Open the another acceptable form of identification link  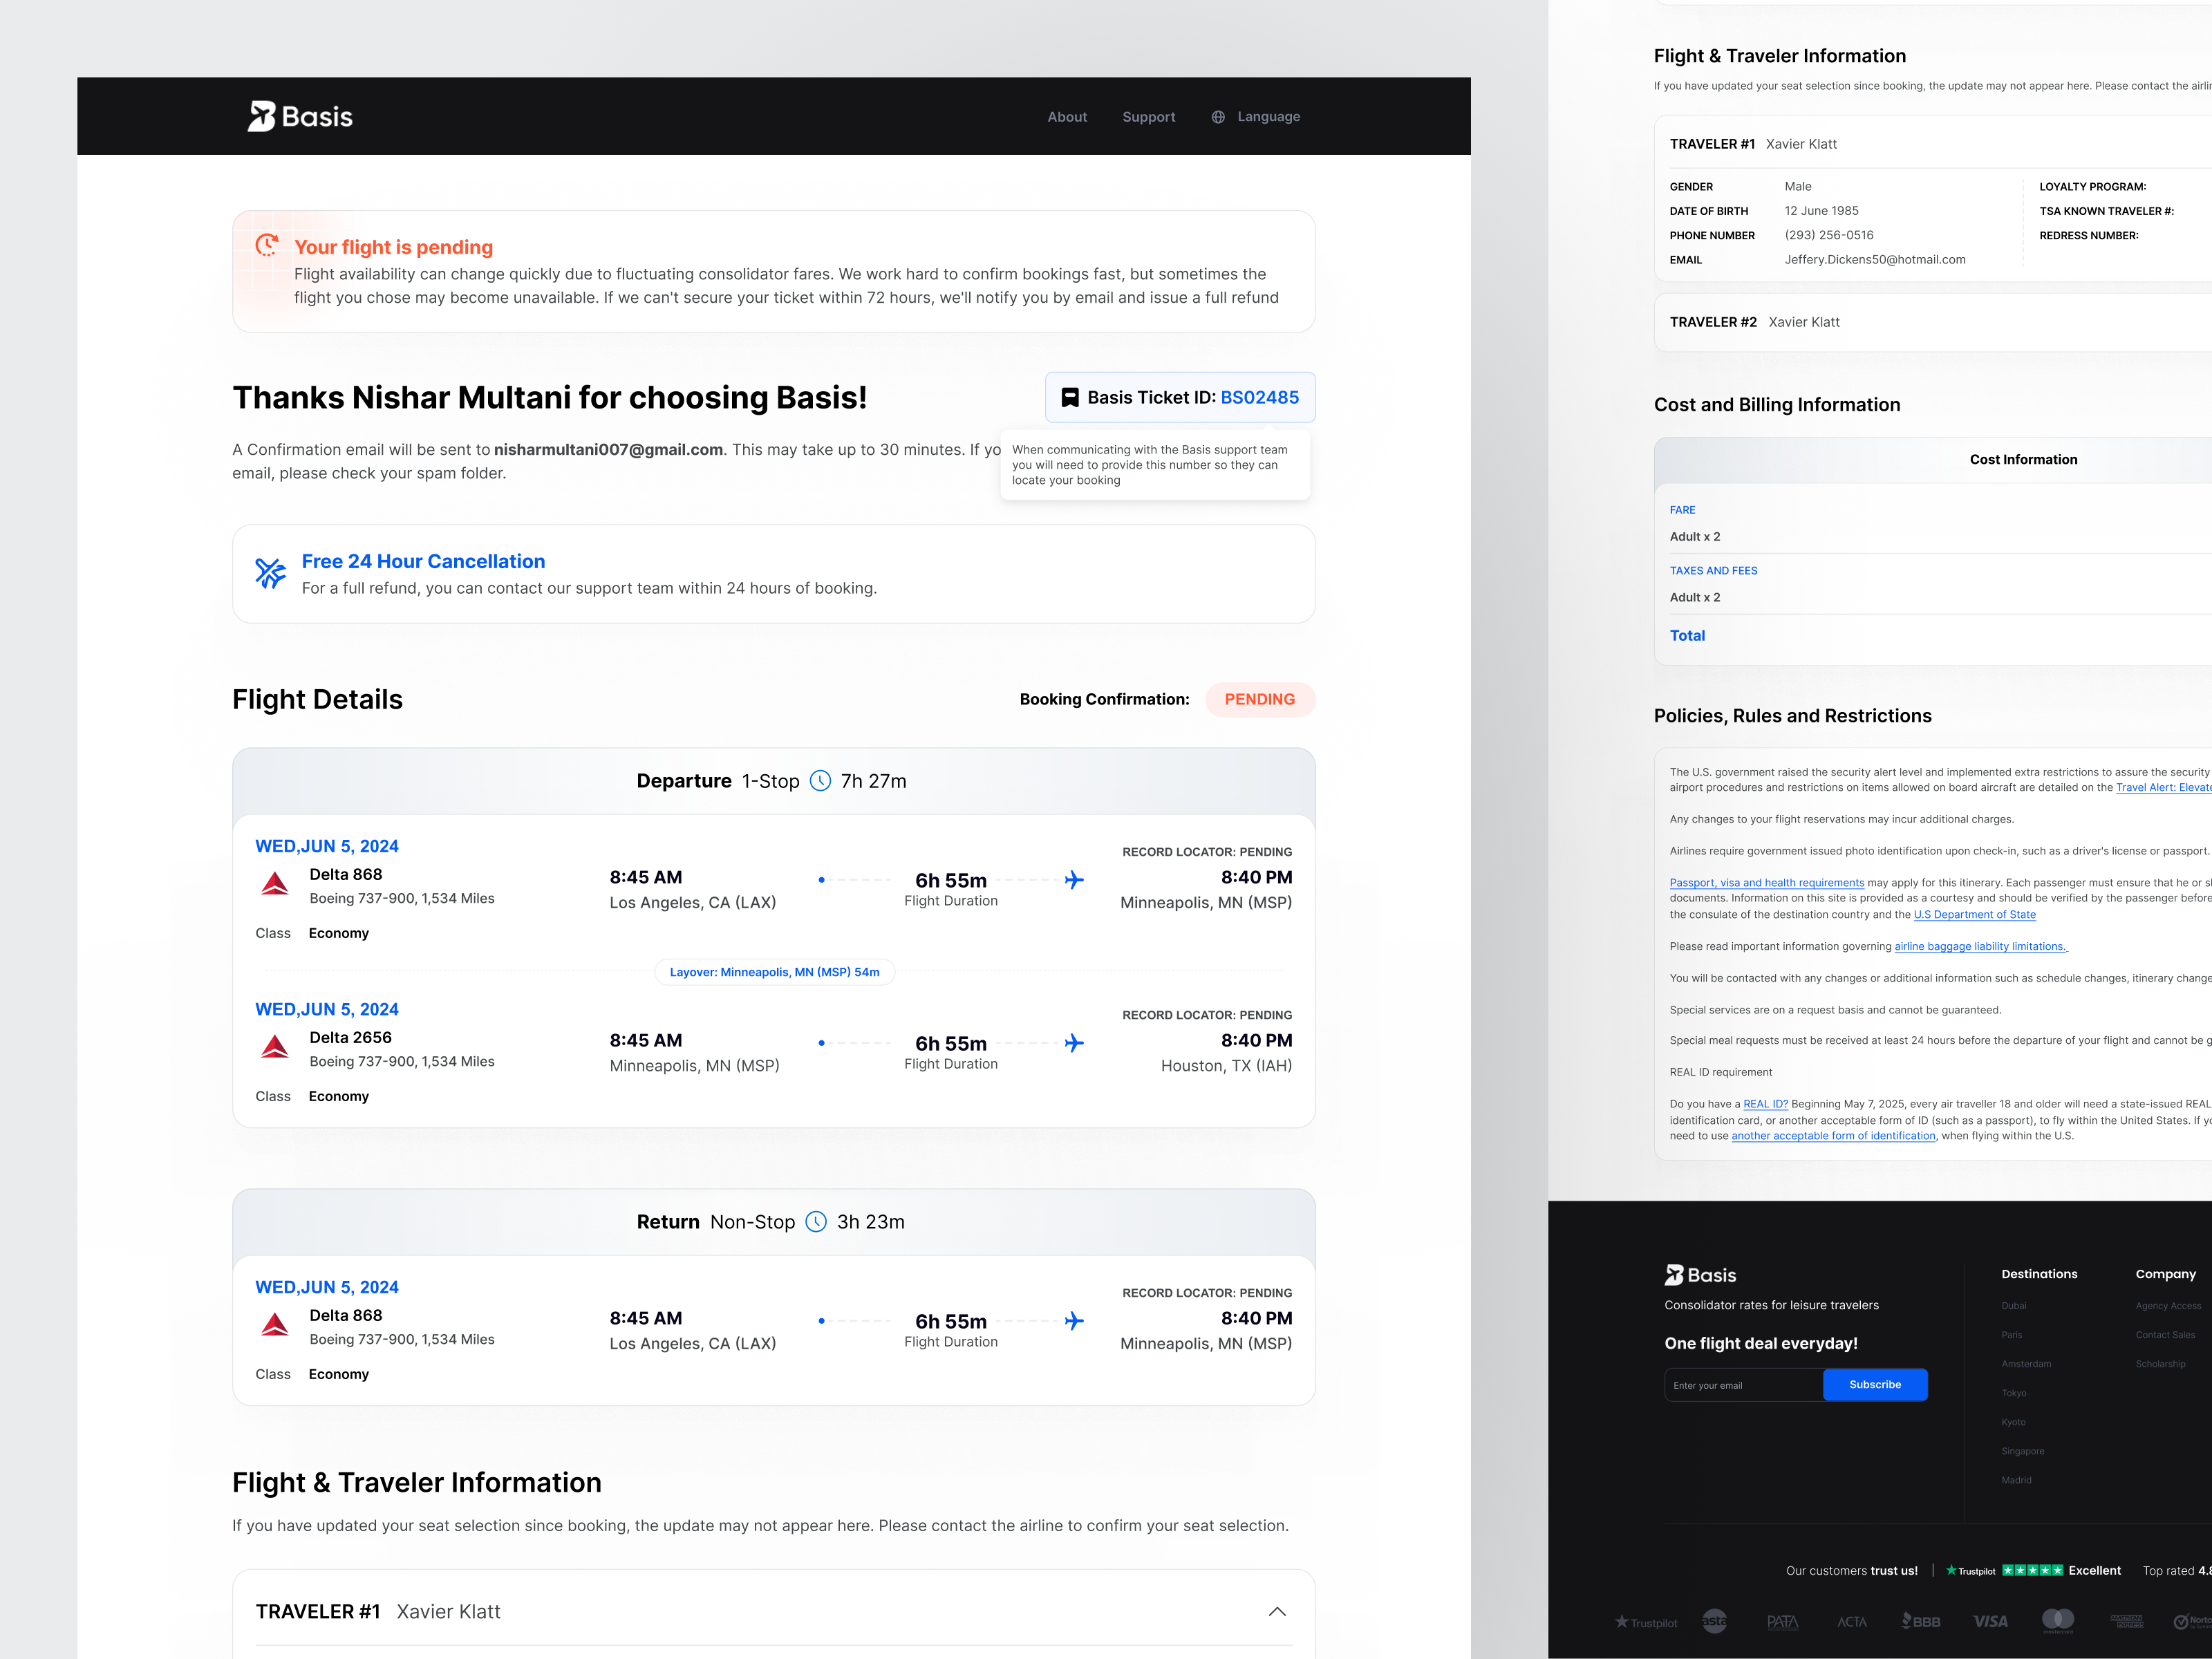pyautogui.click(x=1833, y=1136)
